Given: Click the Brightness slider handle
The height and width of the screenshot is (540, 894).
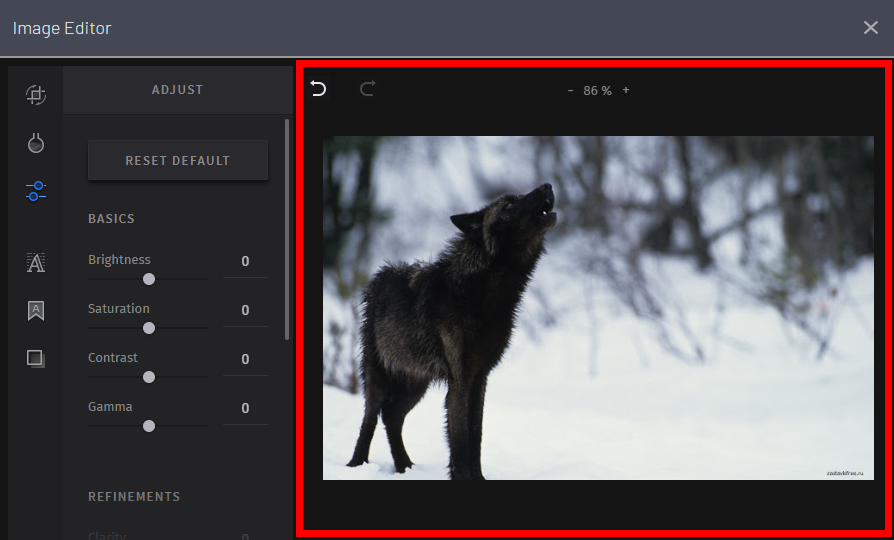Looking at the screenshot, I should pos(149,279).
